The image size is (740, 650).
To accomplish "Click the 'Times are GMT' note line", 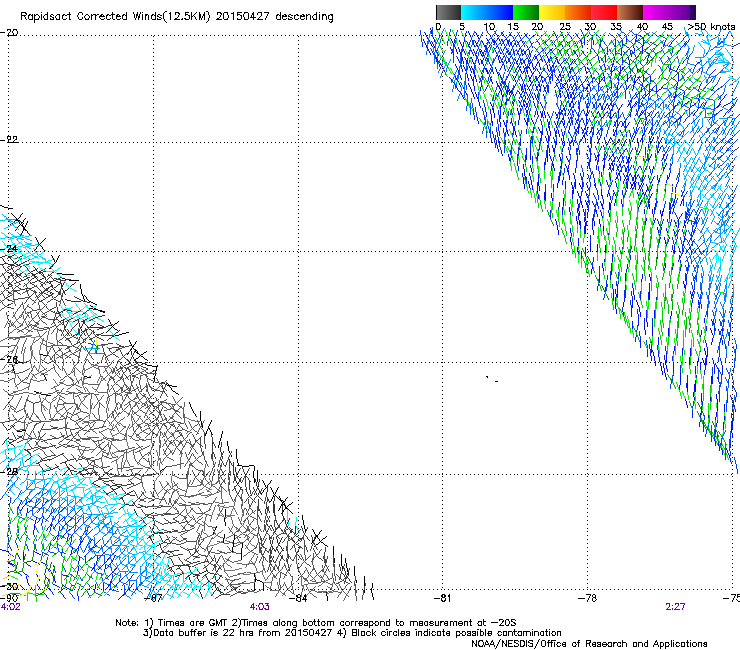I will tap(316, 623).
